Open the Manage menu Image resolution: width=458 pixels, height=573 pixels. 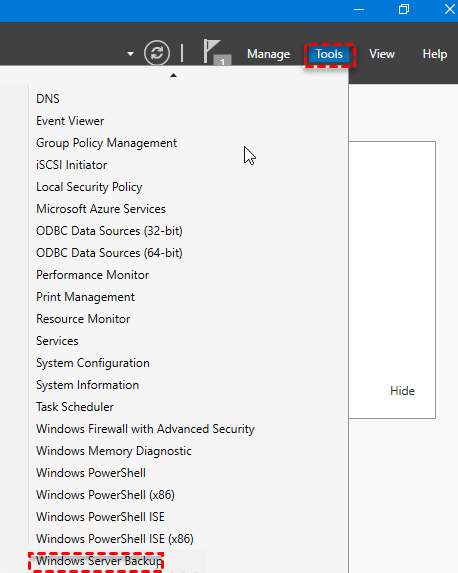click(269, 54)
